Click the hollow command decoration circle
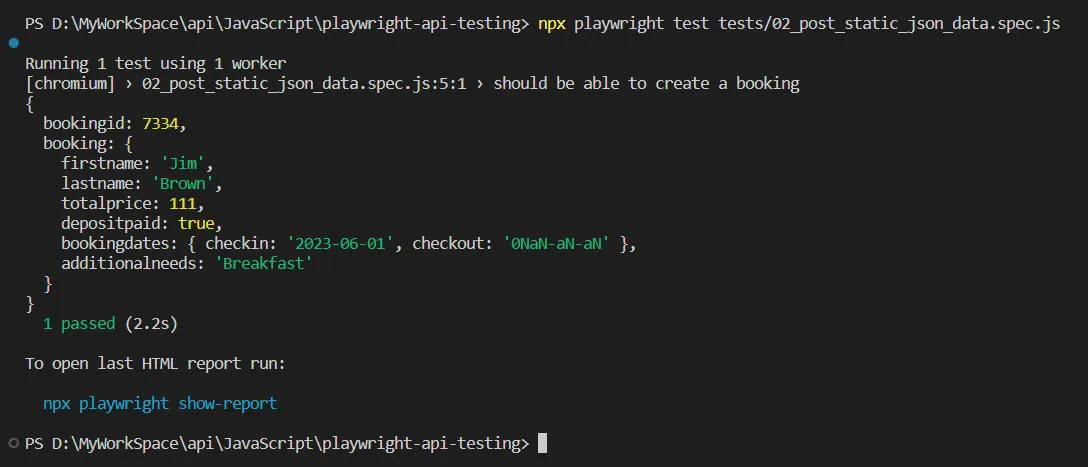The width and height of the screenshot is (1088, 467). tap(14, 443)
